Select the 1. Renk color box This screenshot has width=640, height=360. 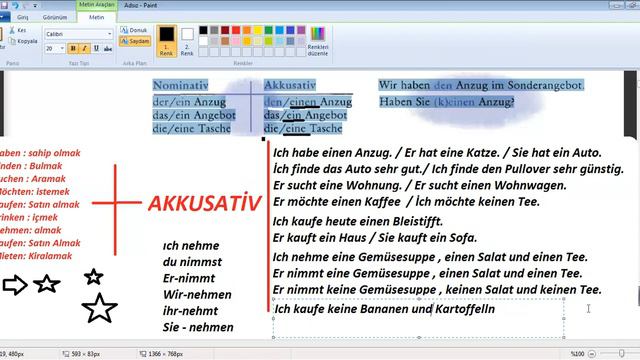167,41
